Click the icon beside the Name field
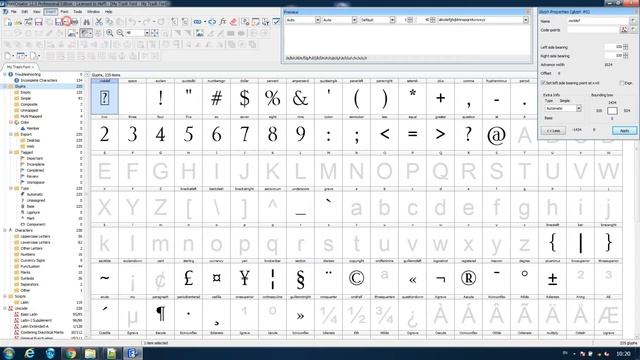Image resolution: width=640 pixels, height=360 pixels. (x=633, y=21)
